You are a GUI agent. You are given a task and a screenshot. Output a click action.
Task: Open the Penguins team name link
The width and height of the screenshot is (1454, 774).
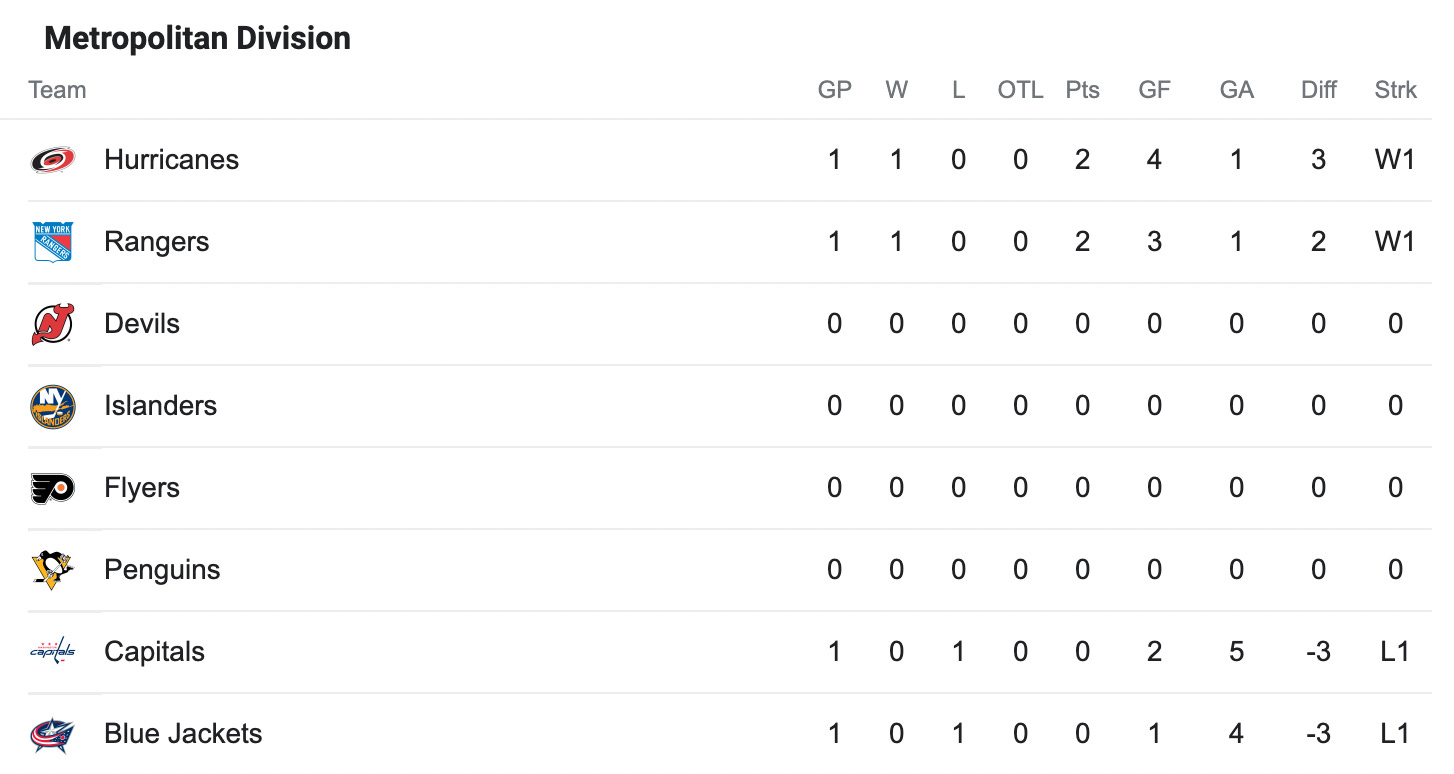click(x=162, y=570)
